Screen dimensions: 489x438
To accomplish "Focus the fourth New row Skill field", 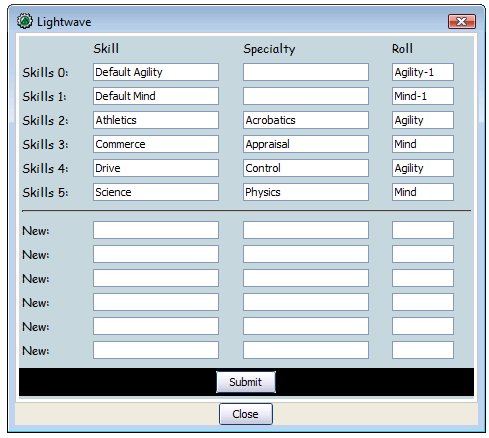I will [x=156, y=302].
